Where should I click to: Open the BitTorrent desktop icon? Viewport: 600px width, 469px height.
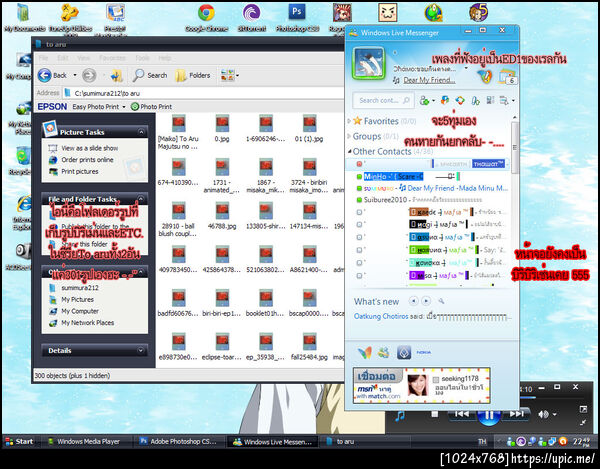click(251, 18)
